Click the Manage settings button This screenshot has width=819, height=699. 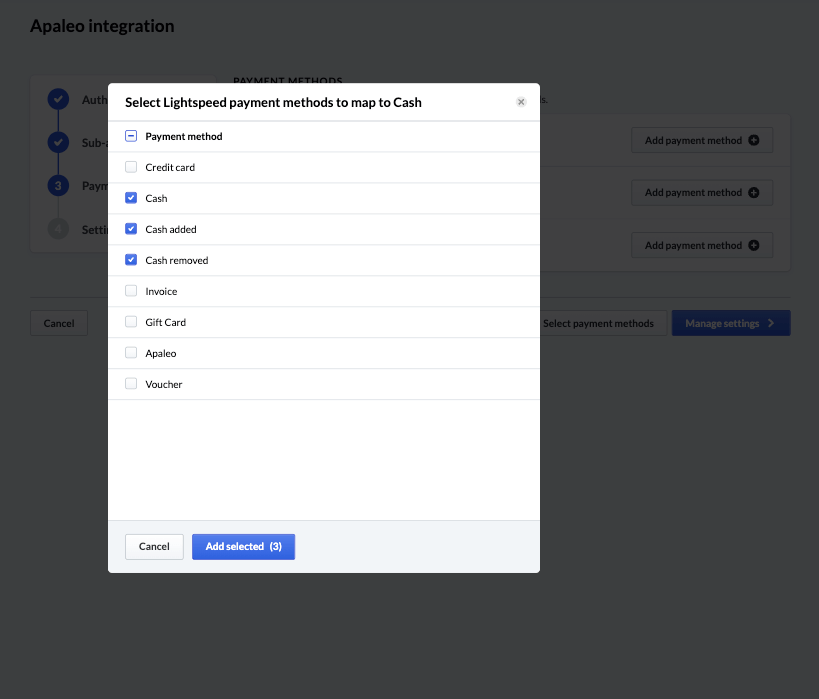[x=730, y=323]
